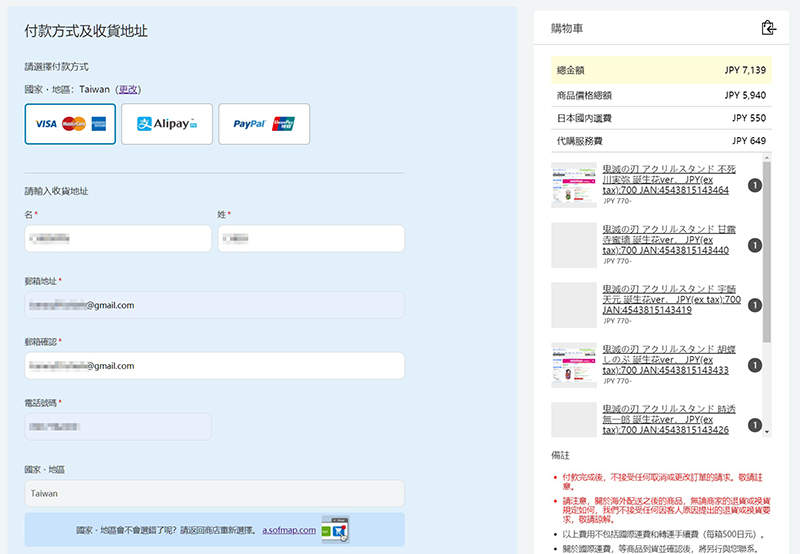Image resolution: width=800 pixels, height=554 pixels.
Task: Click the shop return icon beside a.sofmap.com
Action: tap(334, 530)
